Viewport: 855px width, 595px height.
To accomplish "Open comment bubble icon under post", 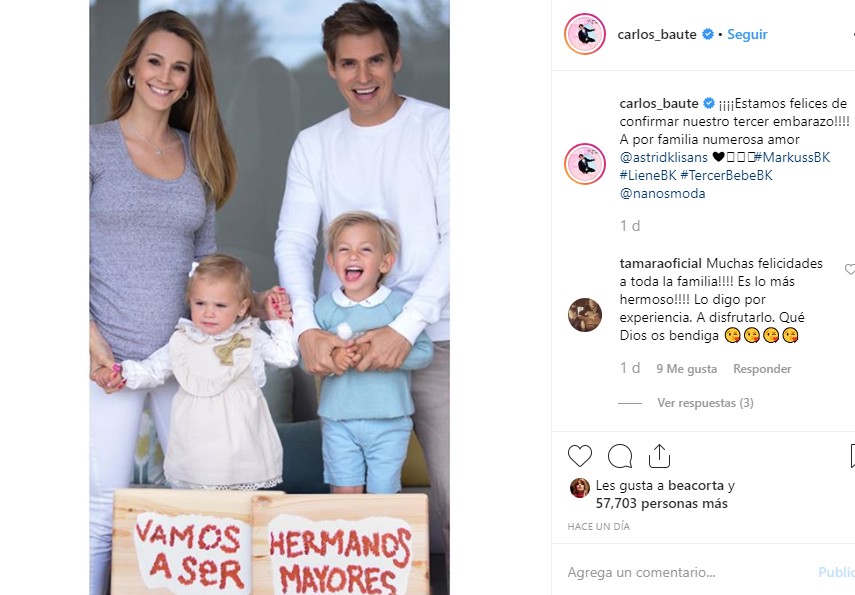I will [x=620, y=456].
